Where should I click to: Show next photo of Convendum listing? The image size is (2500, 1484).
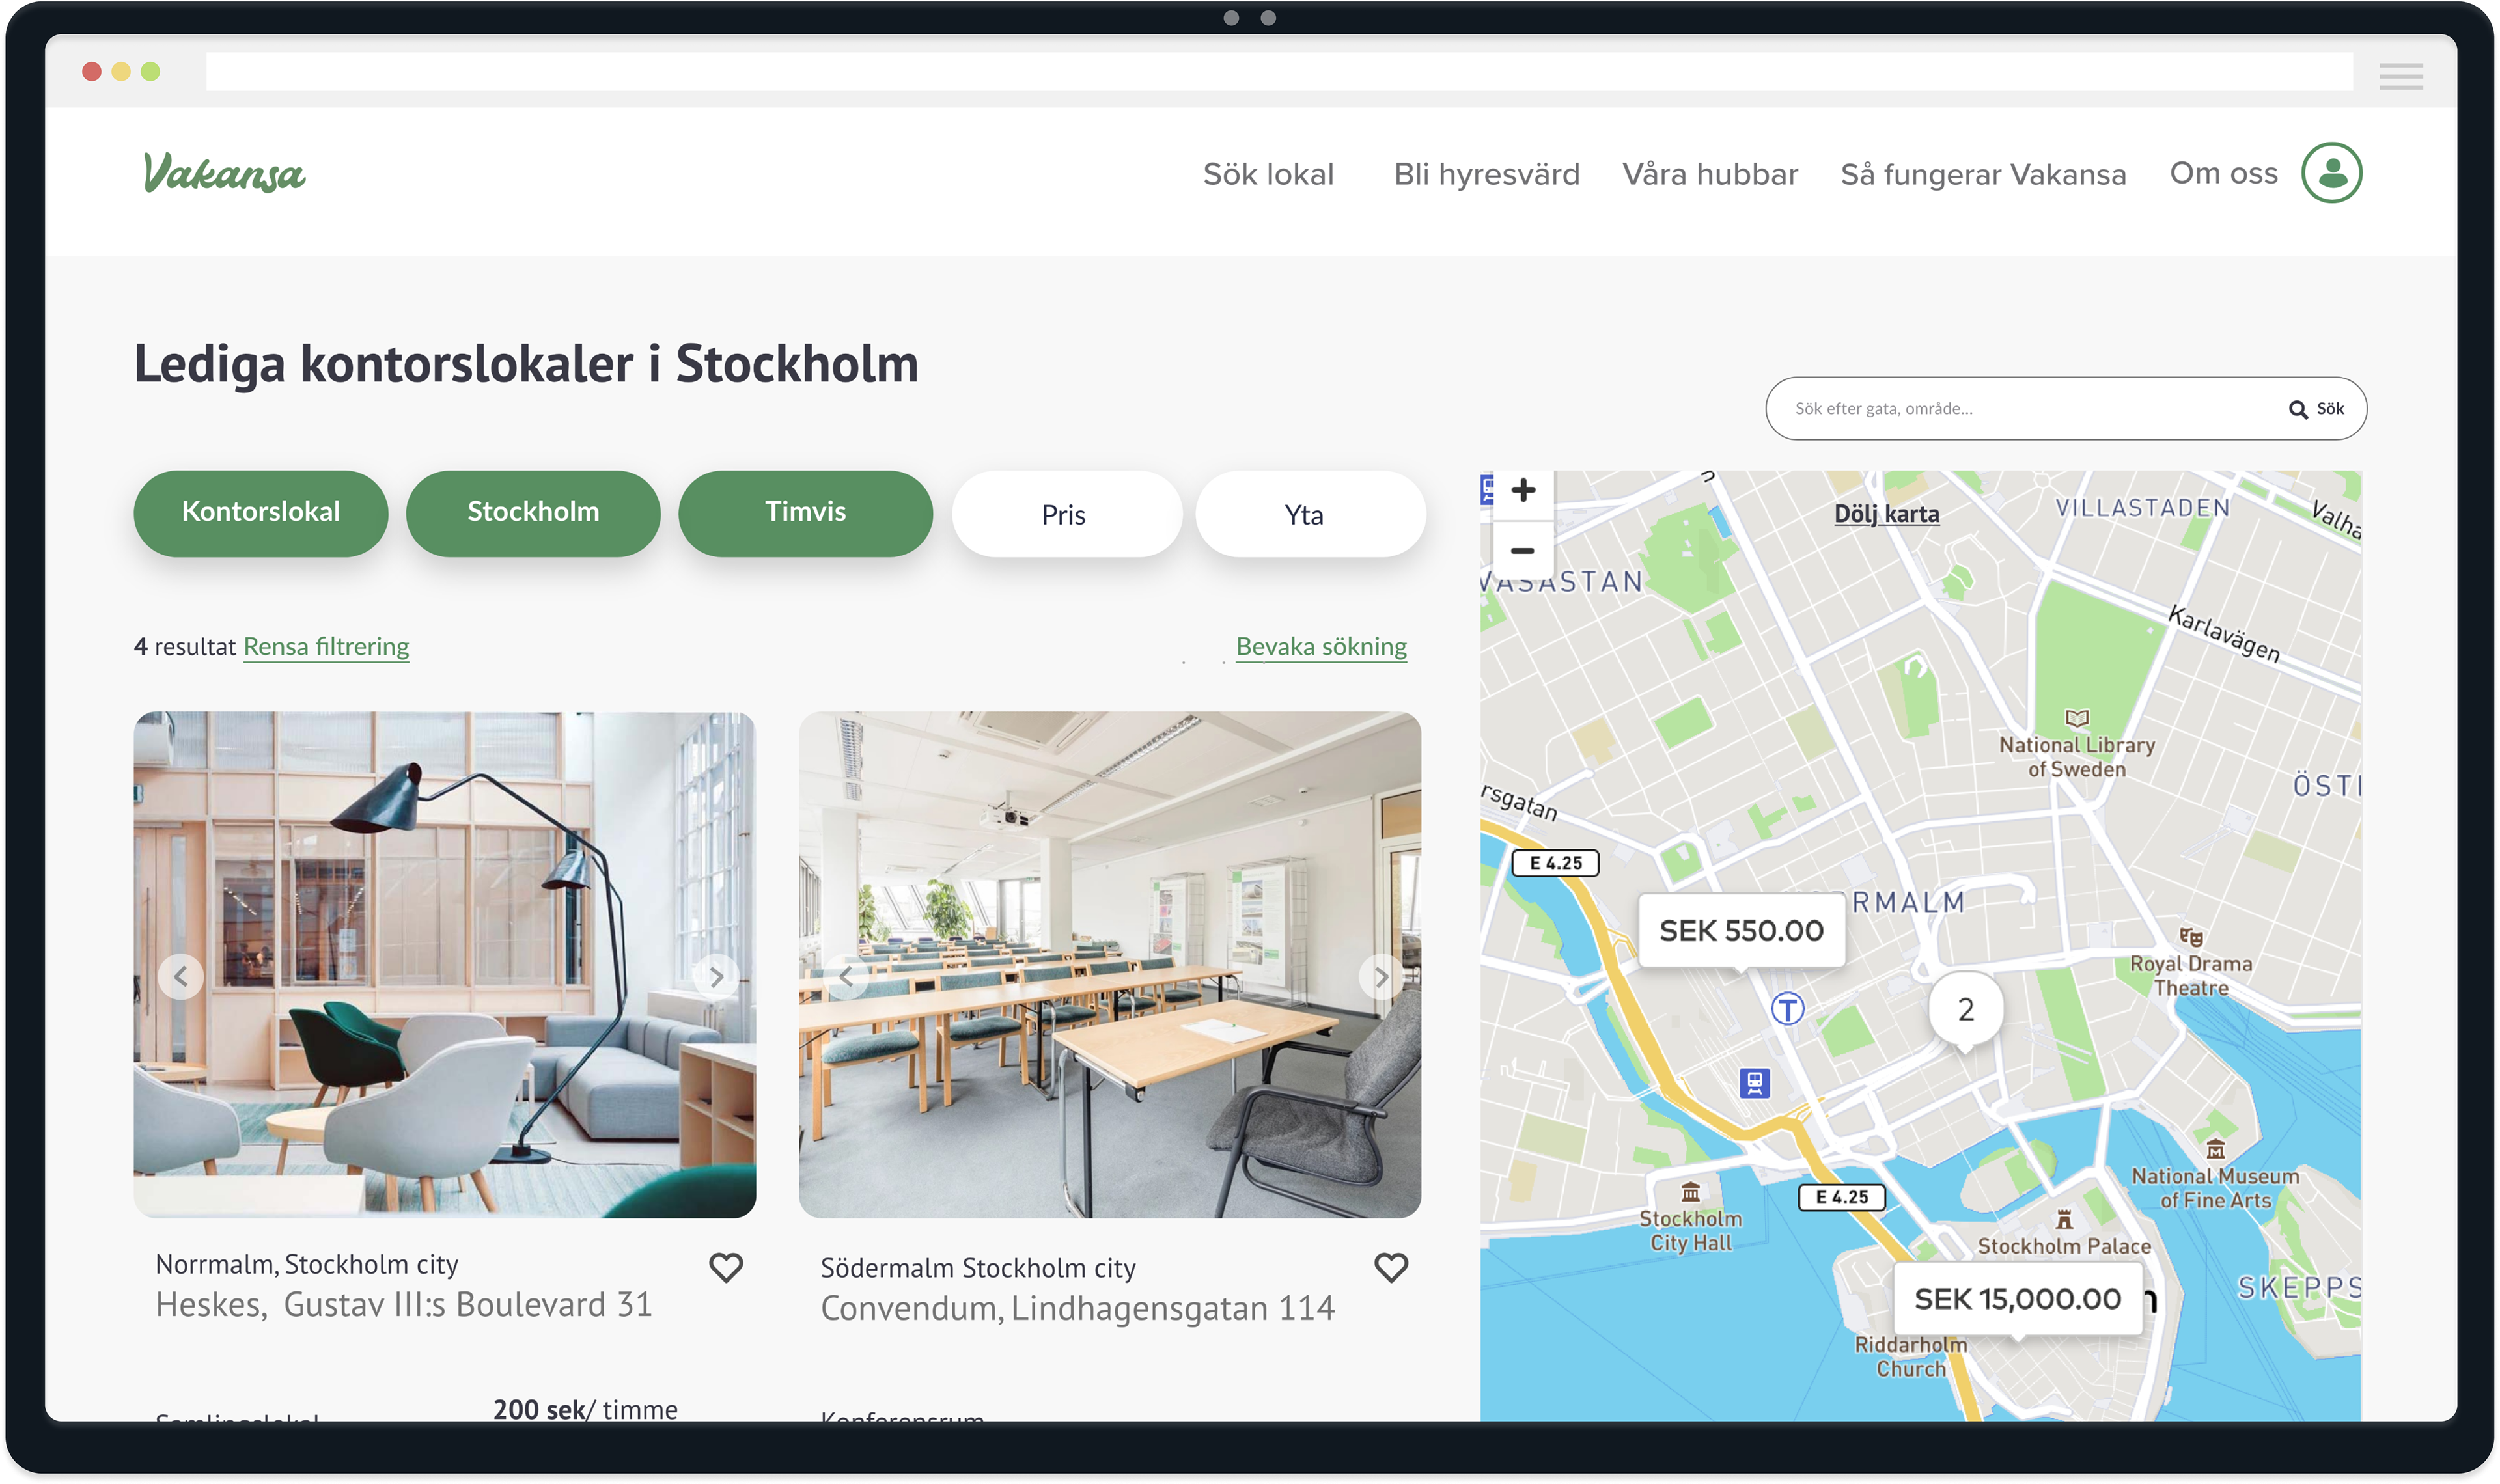(x=1381, y=976)
